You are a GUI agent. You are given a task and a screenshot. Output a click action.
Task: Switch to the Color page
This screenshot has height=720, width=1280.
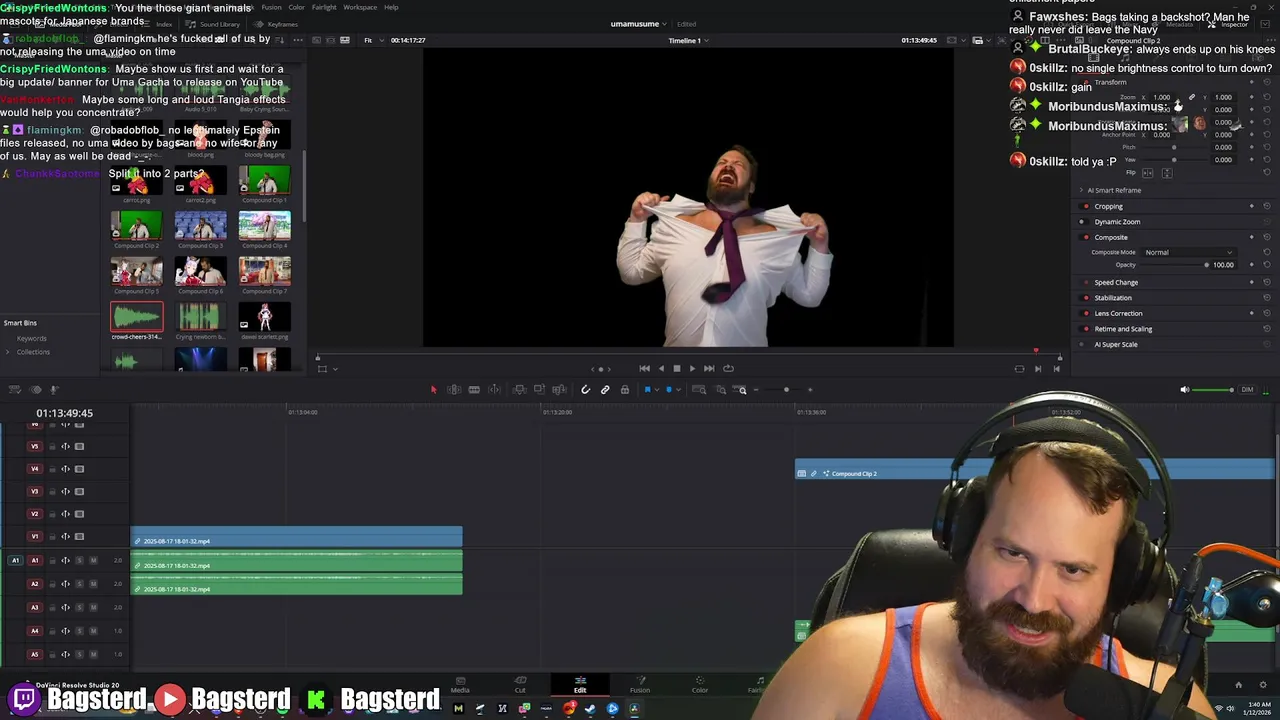coord(700,685)
